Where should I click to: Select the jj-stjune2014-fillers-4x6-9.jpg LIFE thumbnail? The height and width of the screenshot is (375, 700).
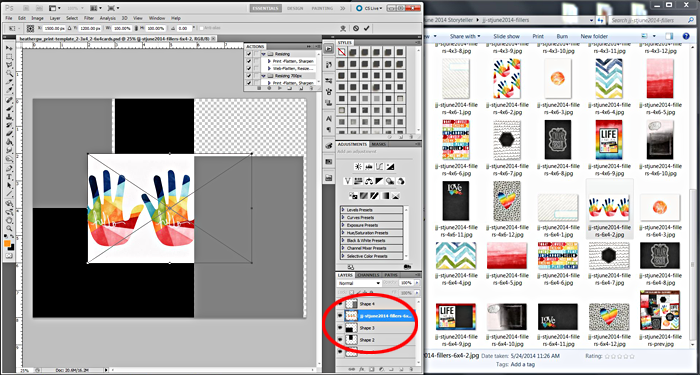click(608, 139)
